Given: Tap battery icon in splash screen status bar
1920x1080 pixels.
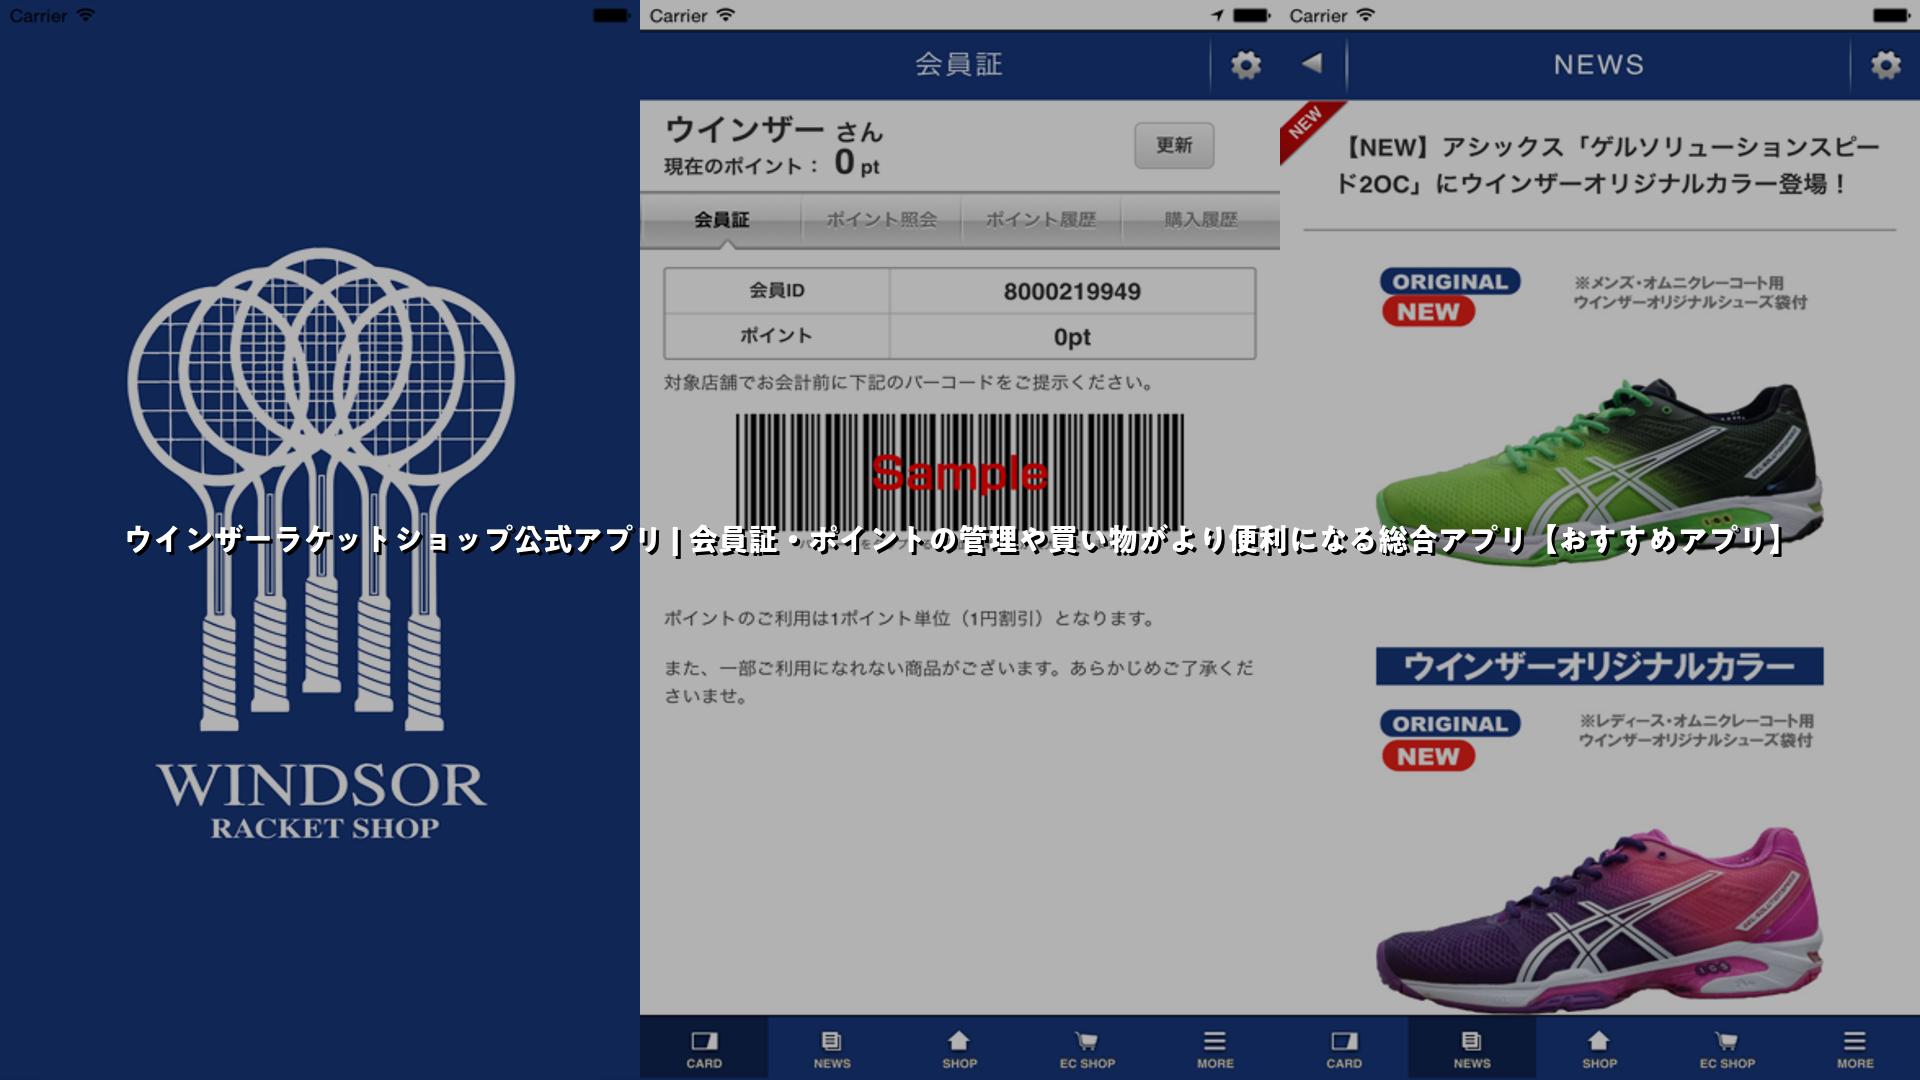Looking at the screenshot, I should pos(611,15).
